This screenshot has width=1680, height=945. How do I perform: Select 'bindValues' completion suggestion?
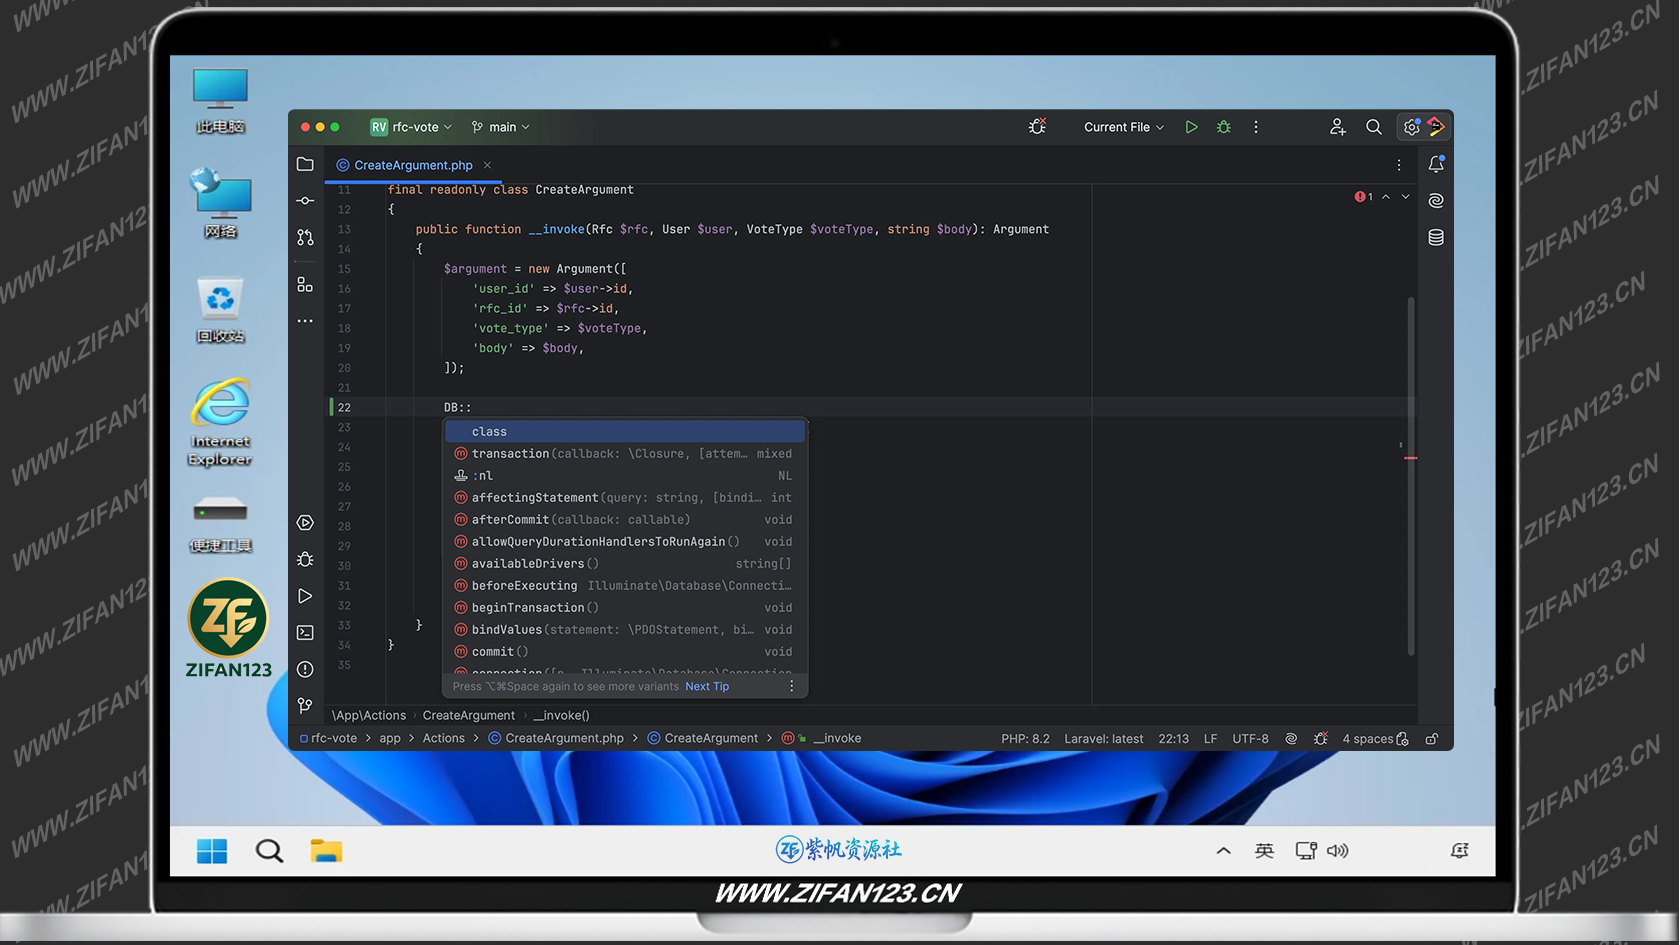(625, 629)
